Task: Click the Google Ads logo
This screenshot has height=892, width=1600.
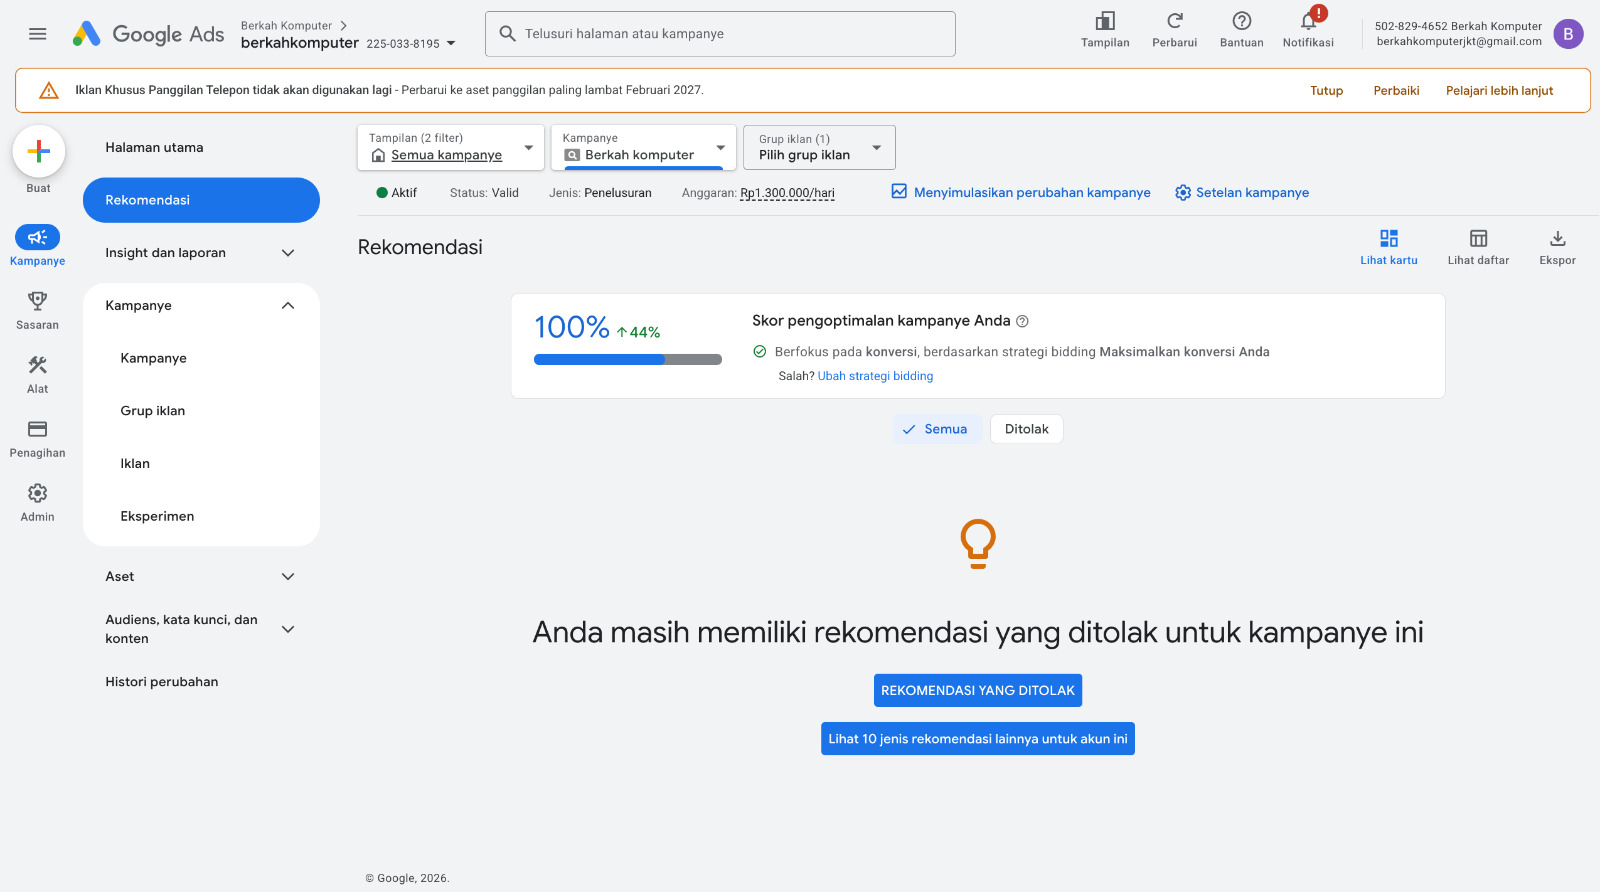Action: point(148,34)
